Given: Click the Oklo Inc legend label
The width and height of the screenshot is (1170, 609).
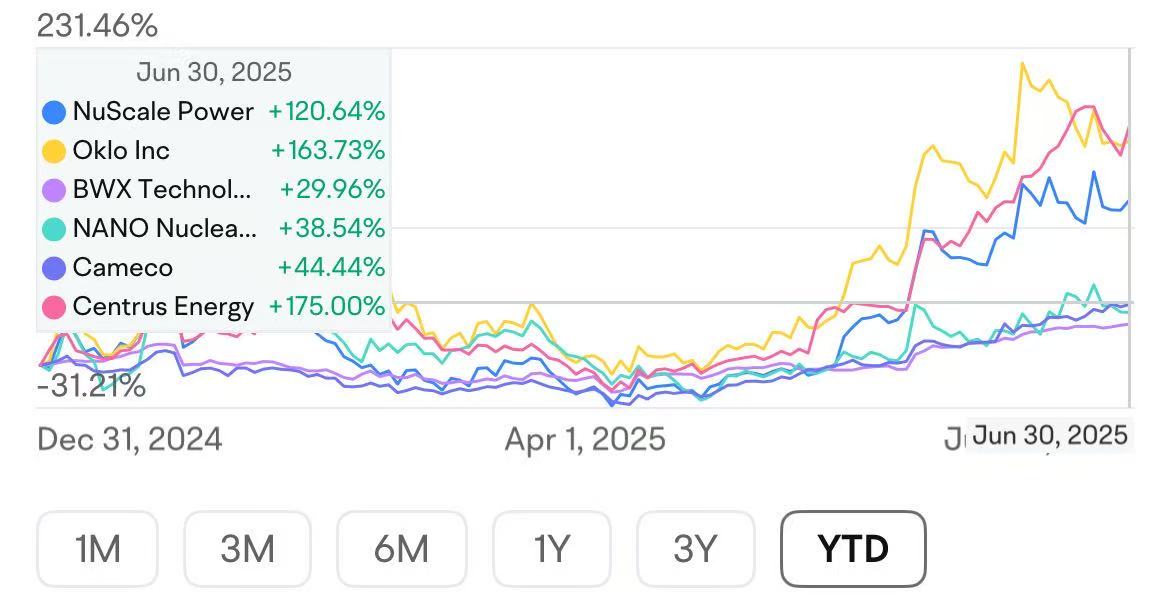Looking at the screenshot, I should click(x=121, y=150).
